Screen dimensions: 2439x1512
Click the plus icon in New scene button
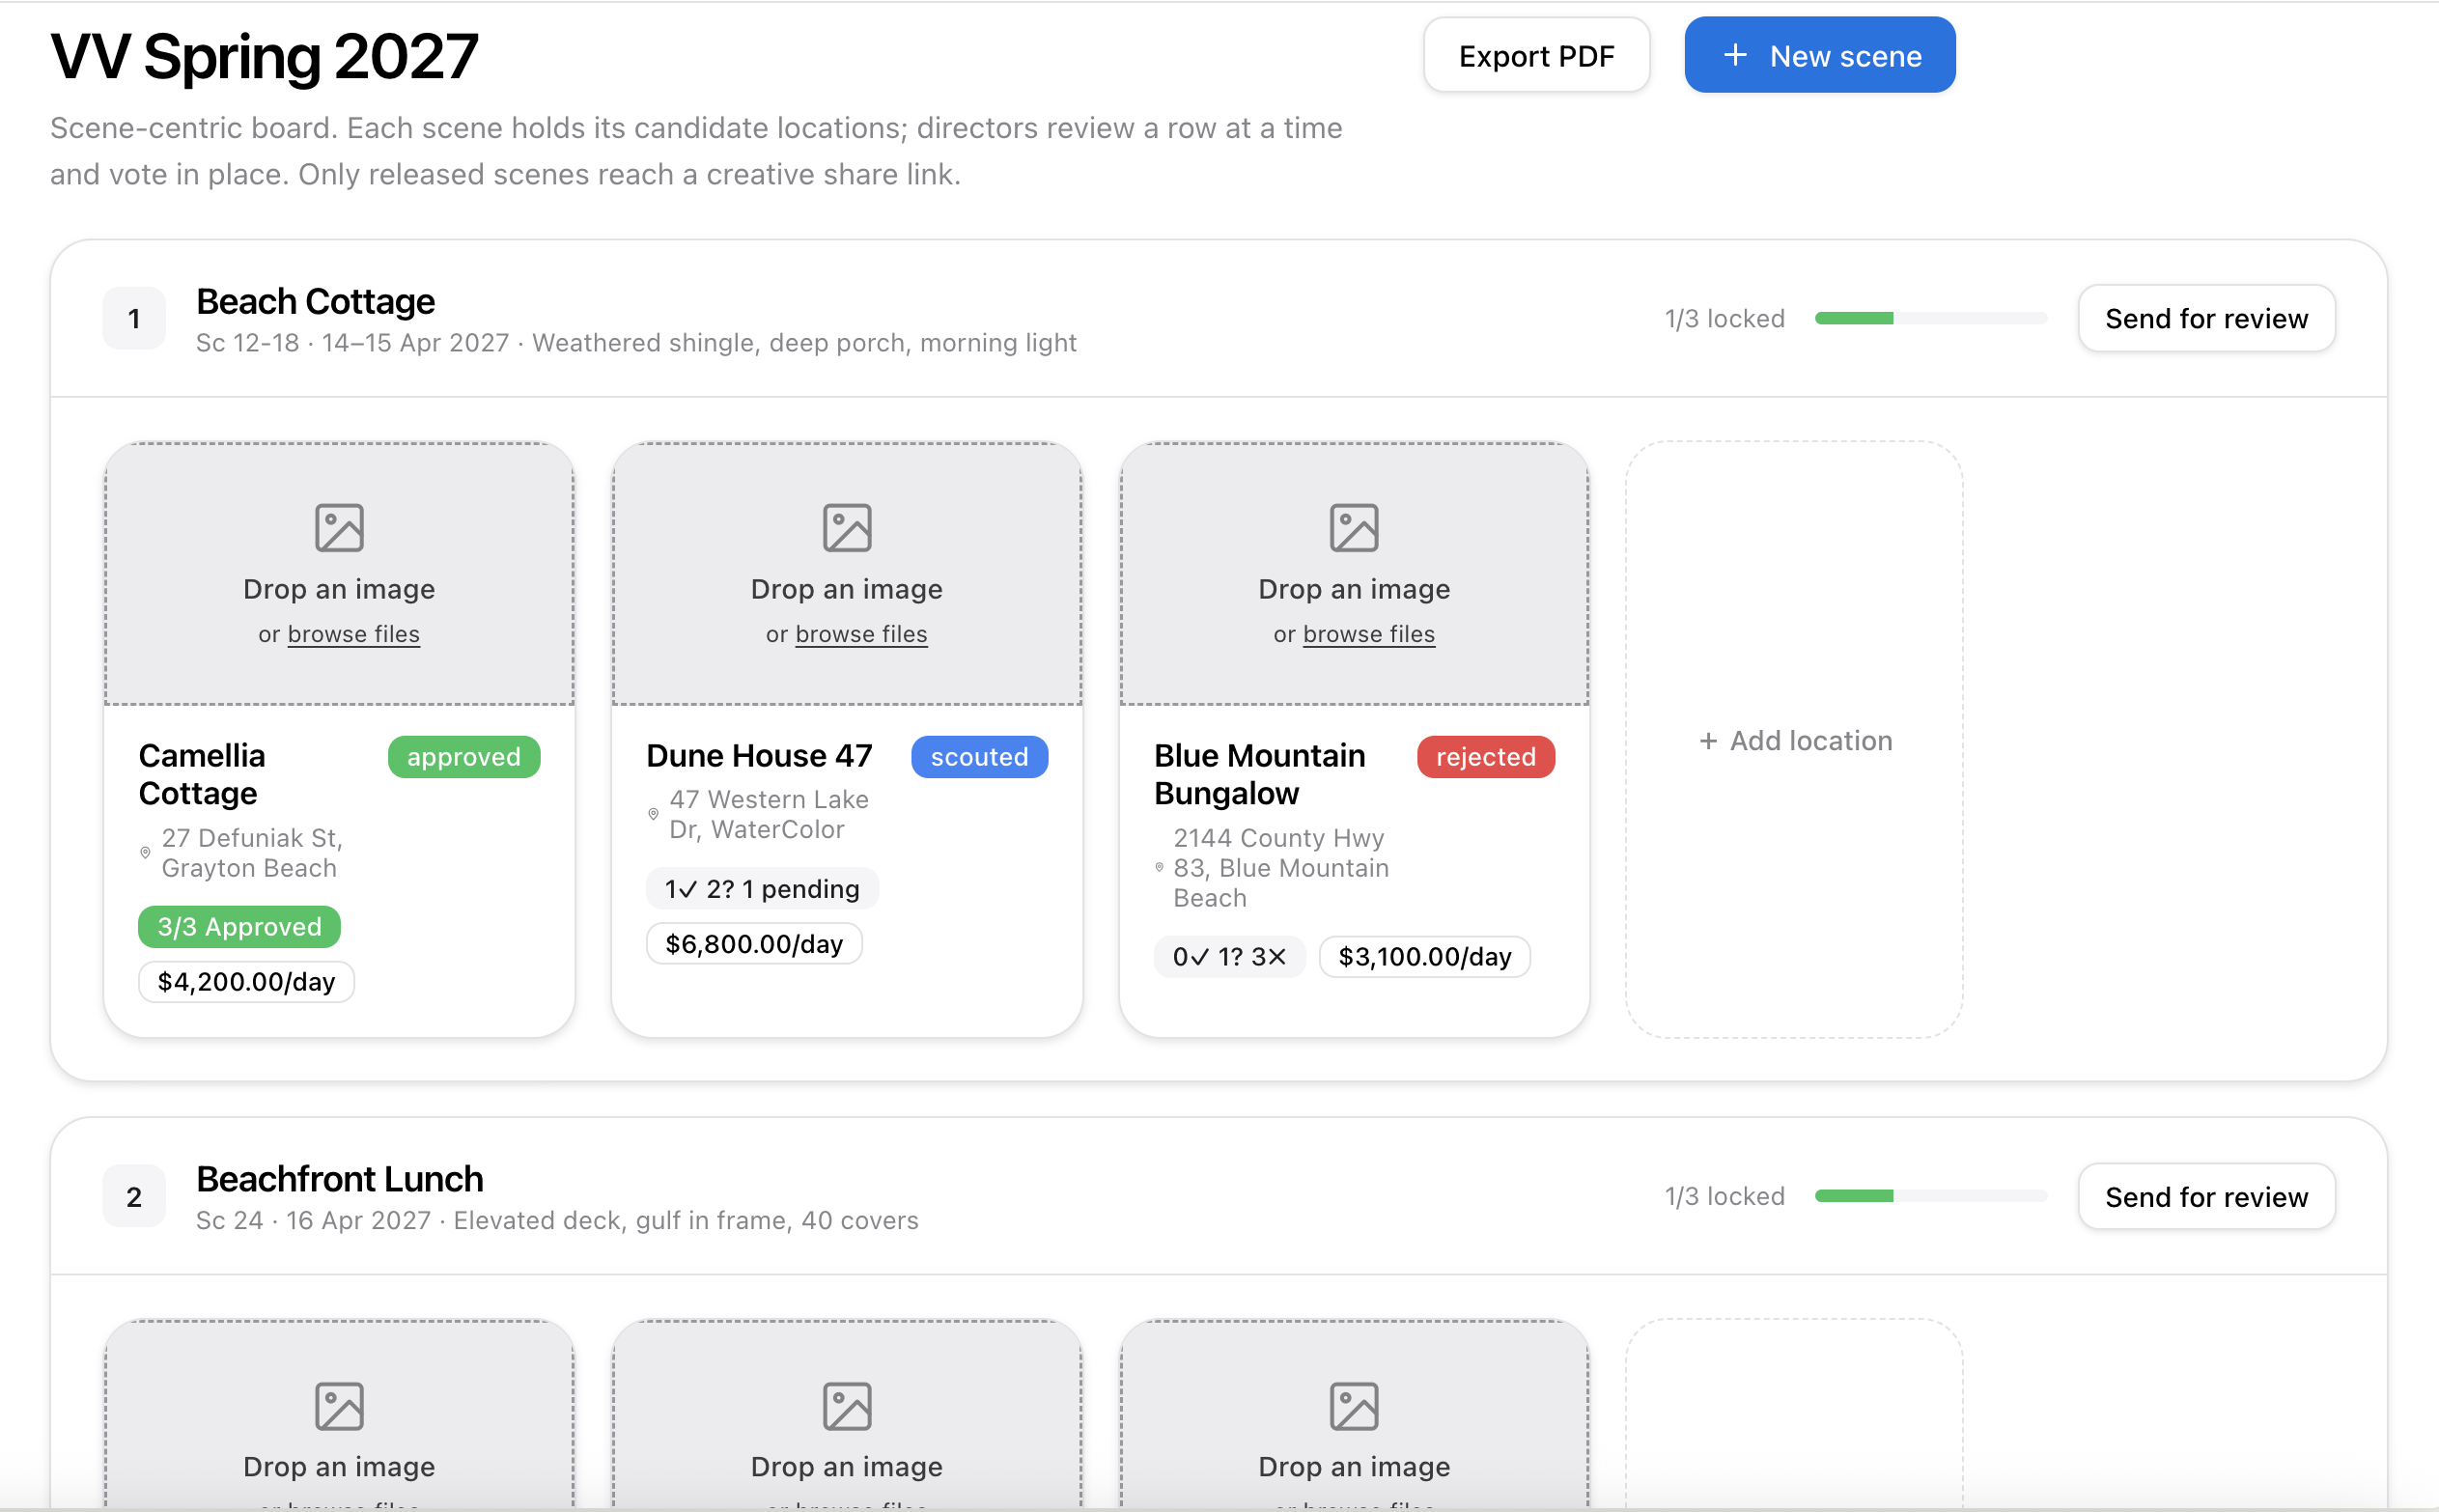pos(1735,55)
